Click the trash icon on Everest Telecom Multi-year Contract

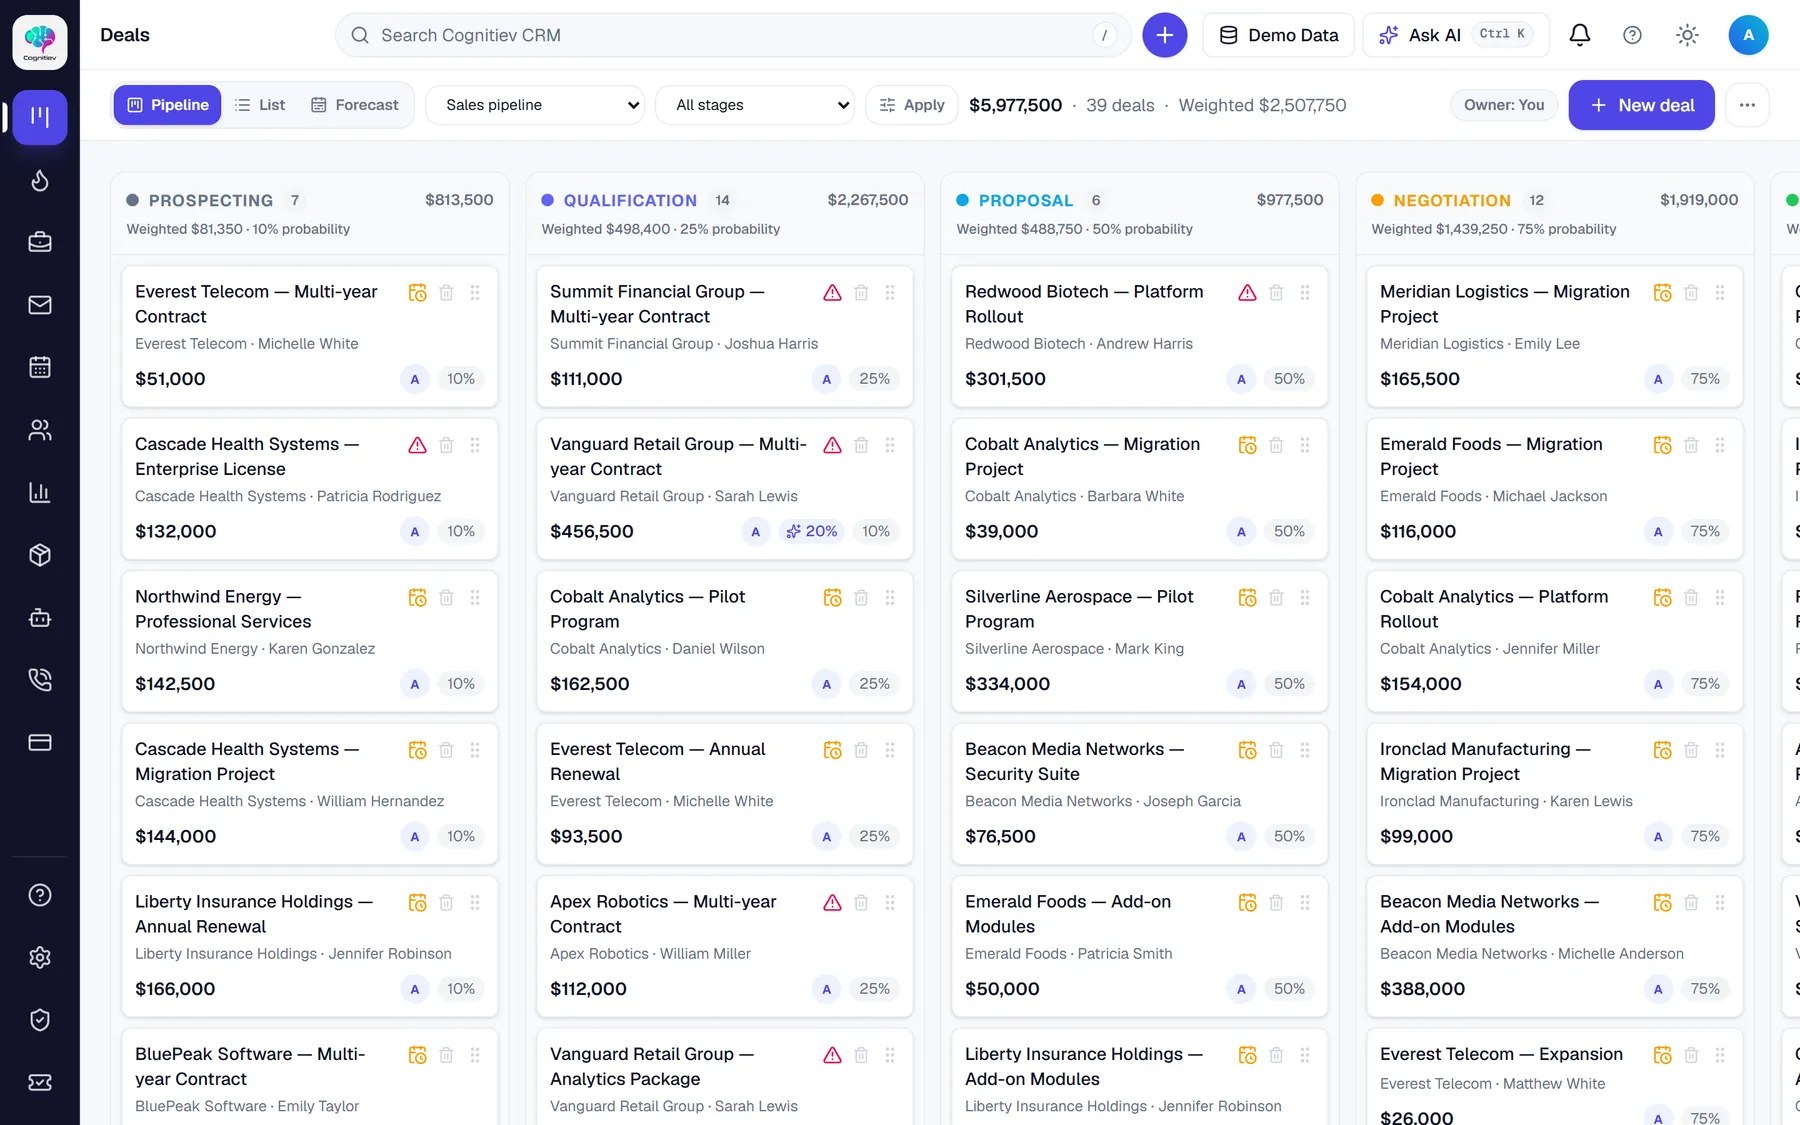tap(447, 293)
